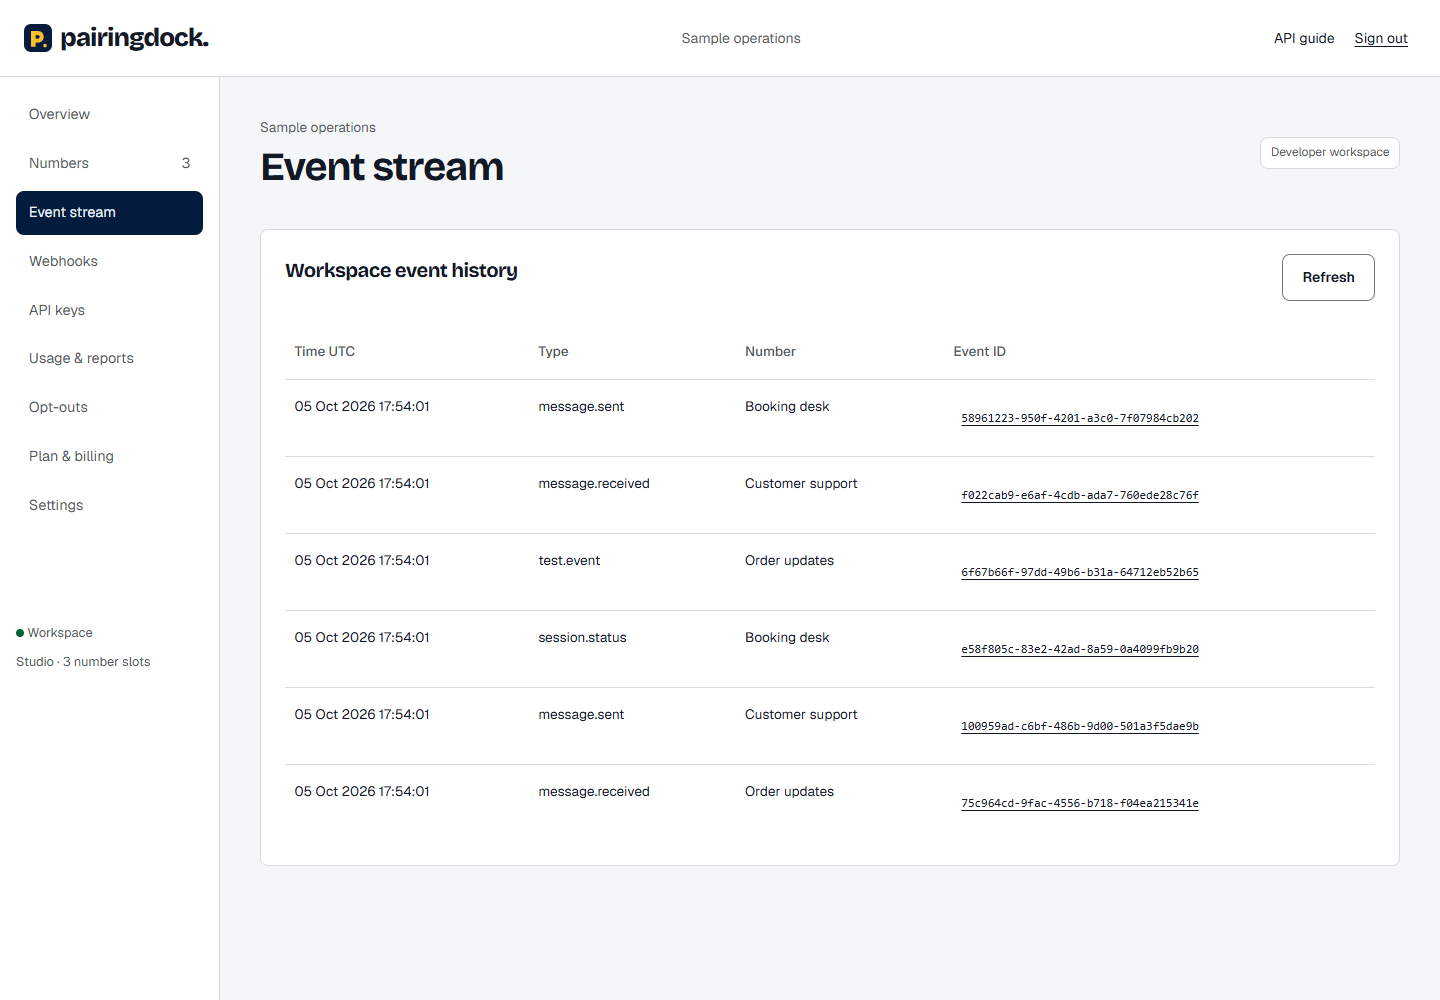Screen dimensions: 1440x1000
Task: Open Plan & billing
Action: click(109, 456)
